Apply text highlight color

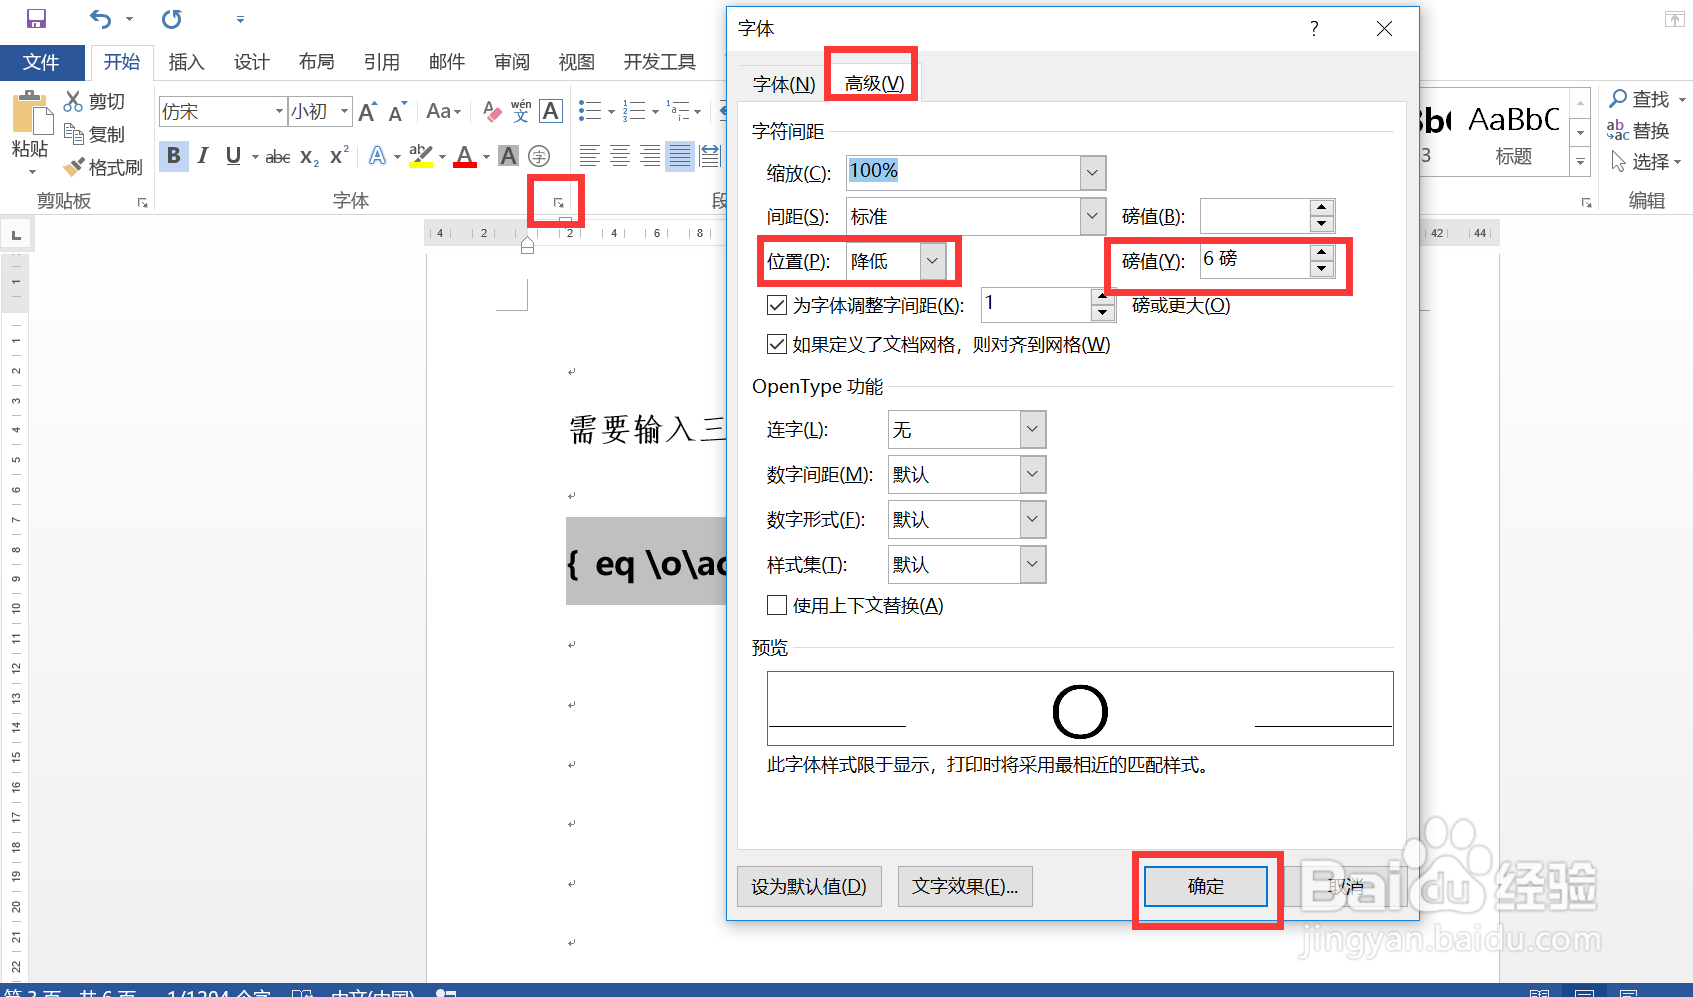[421, 156]
